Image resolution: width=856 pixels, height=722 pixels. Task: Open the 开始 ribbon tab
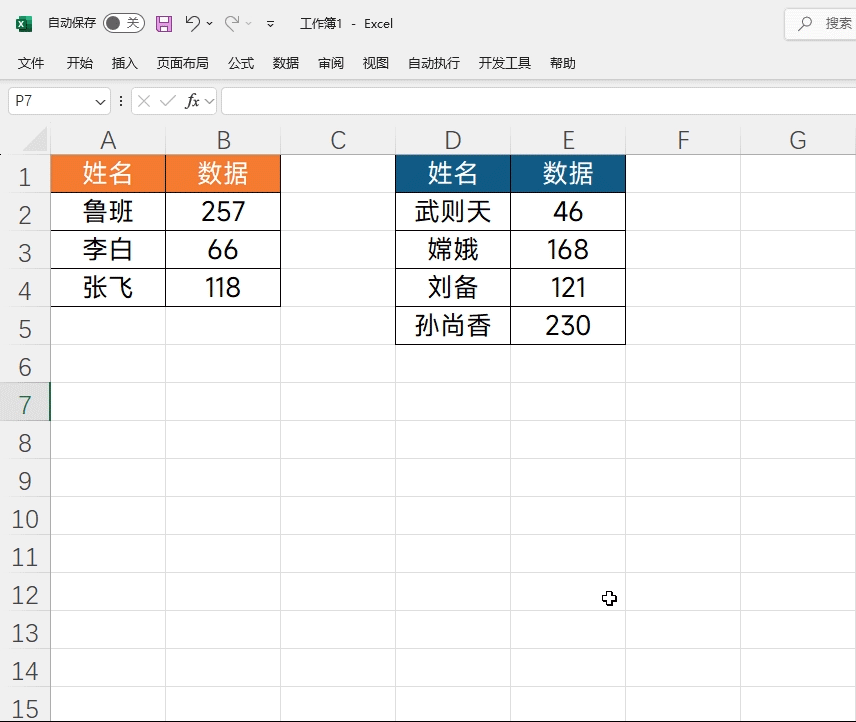pyautogui.click(x=80, y=63)
